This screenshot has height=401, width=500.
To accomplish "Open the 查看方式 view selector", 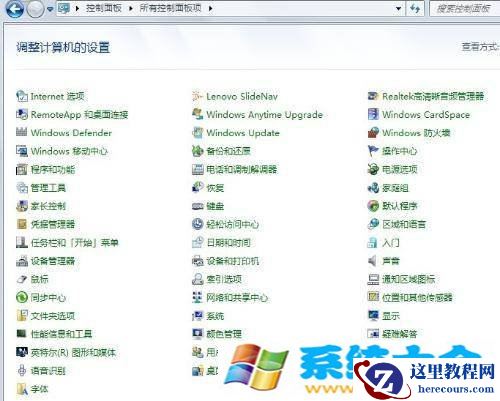I will tap(480, 47).
